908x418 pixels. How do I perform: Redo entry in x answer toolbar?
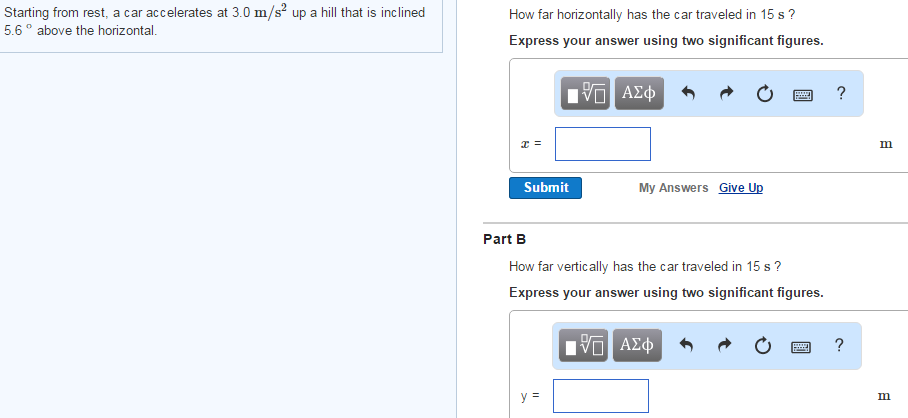(726, 94)
